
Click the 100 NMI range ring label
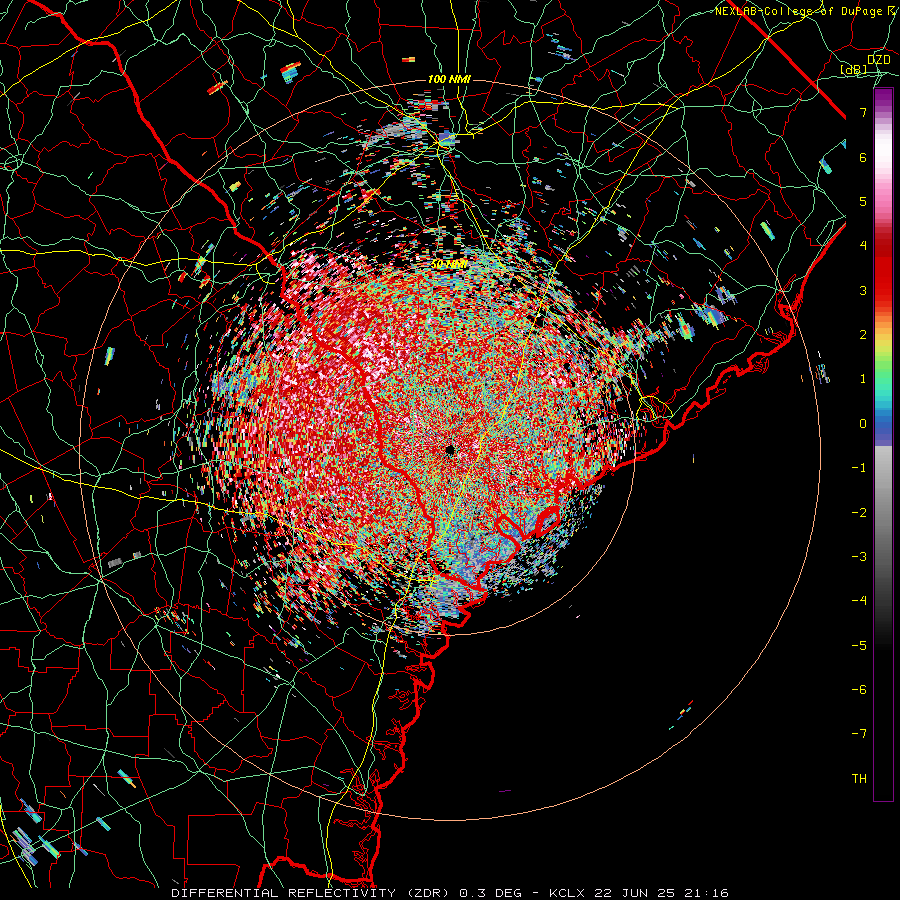coord(449,79)
